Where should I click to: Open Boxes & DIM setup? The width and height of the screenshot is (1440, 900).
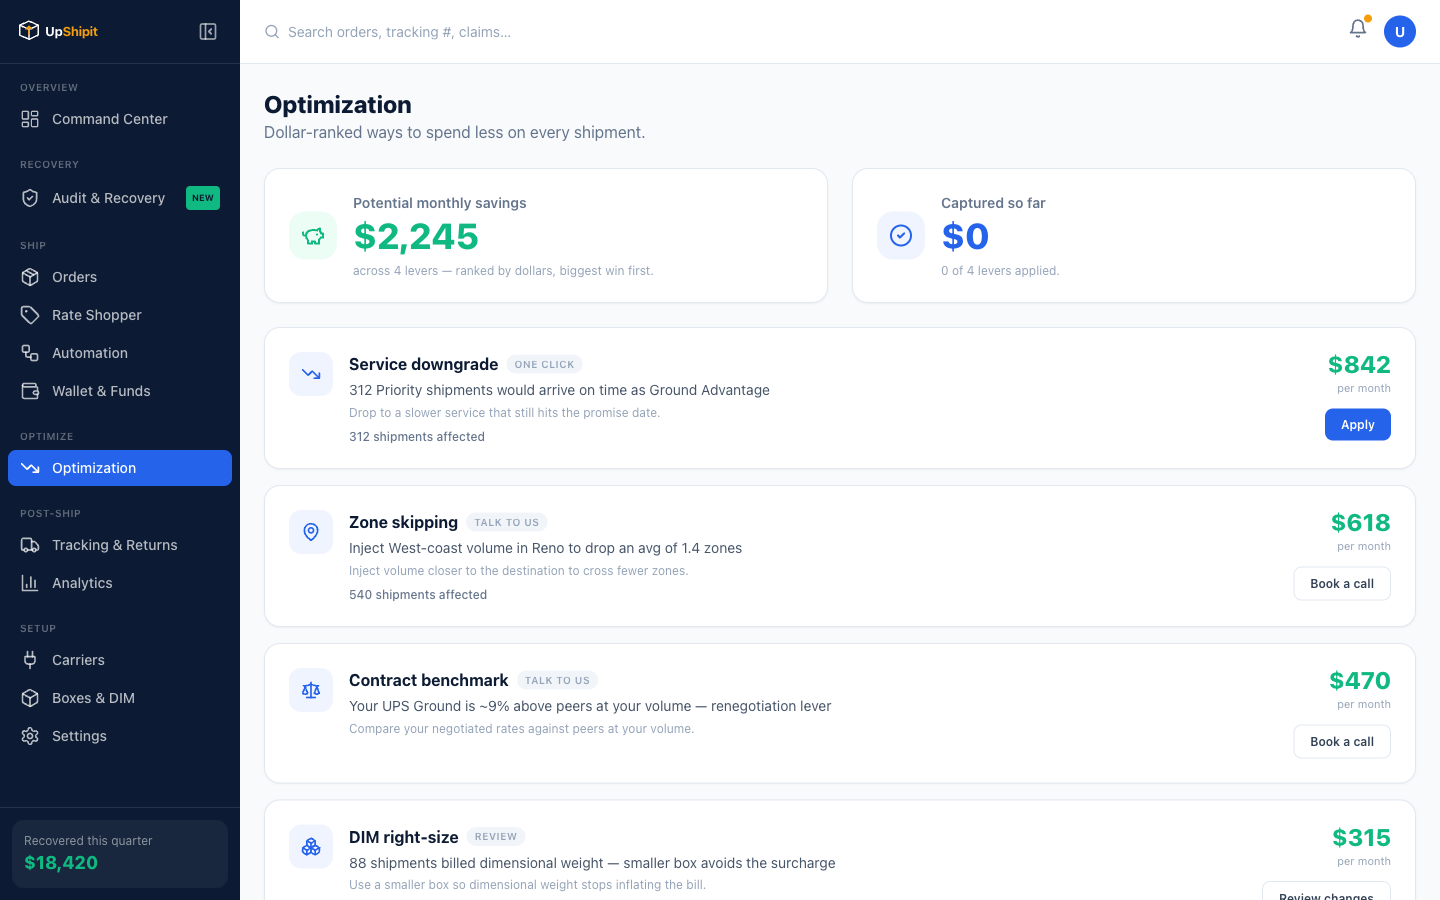tap(120, 698)
